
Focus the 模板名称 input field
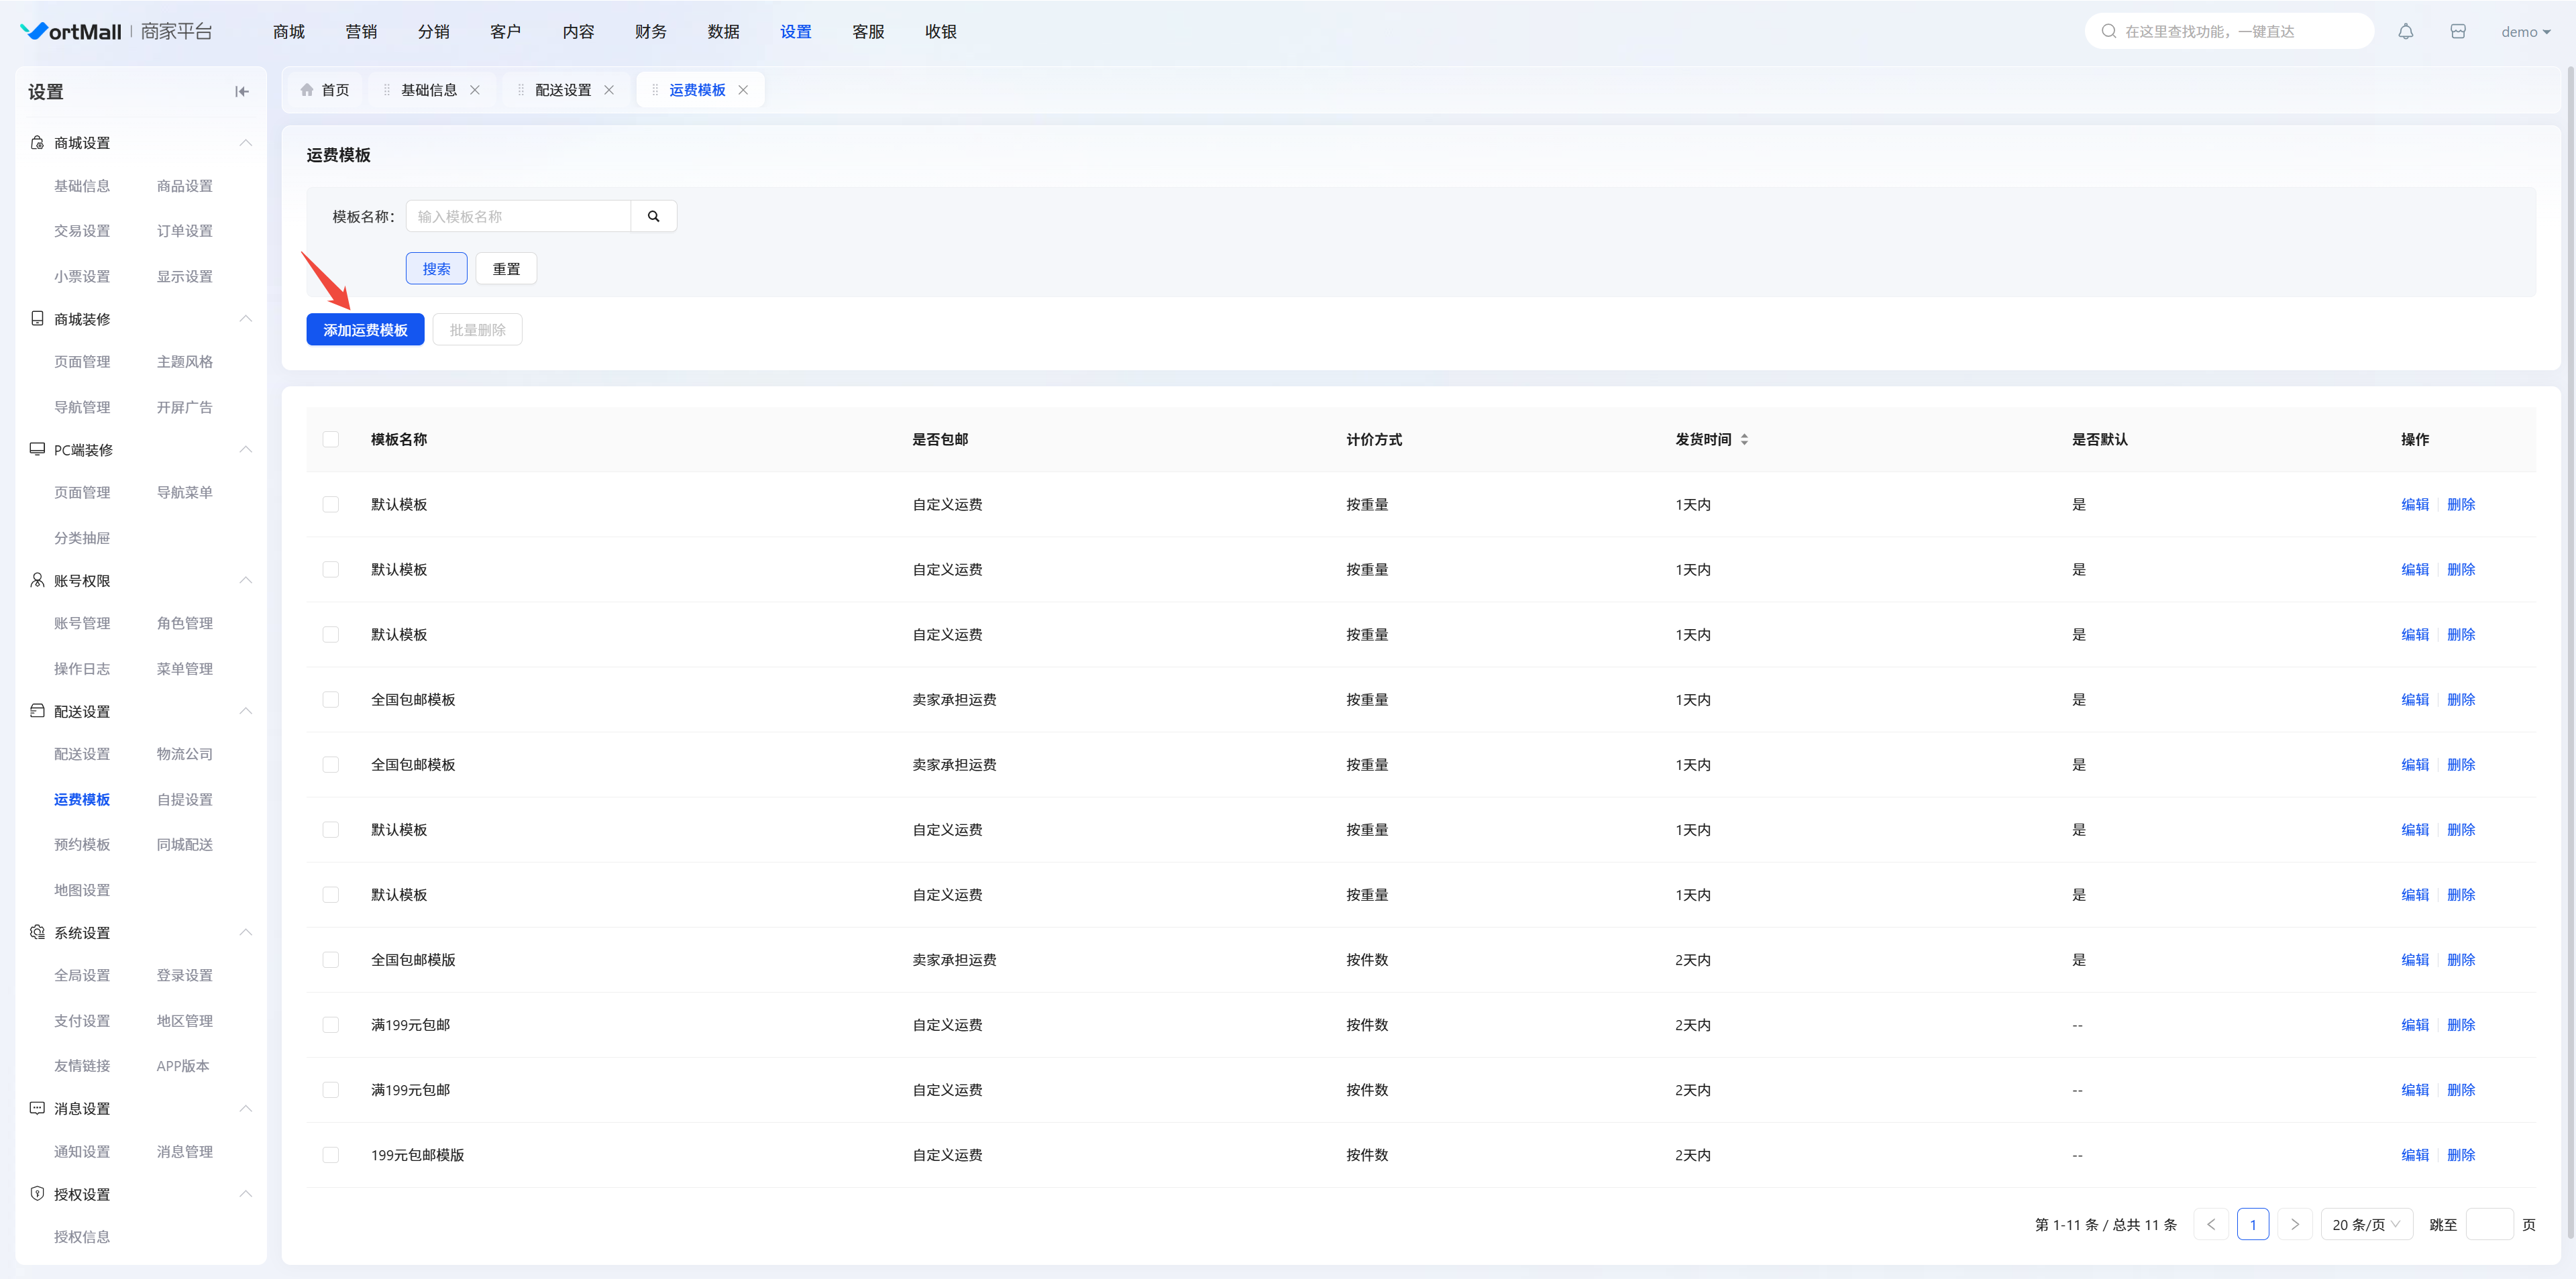tap(518, 216)
